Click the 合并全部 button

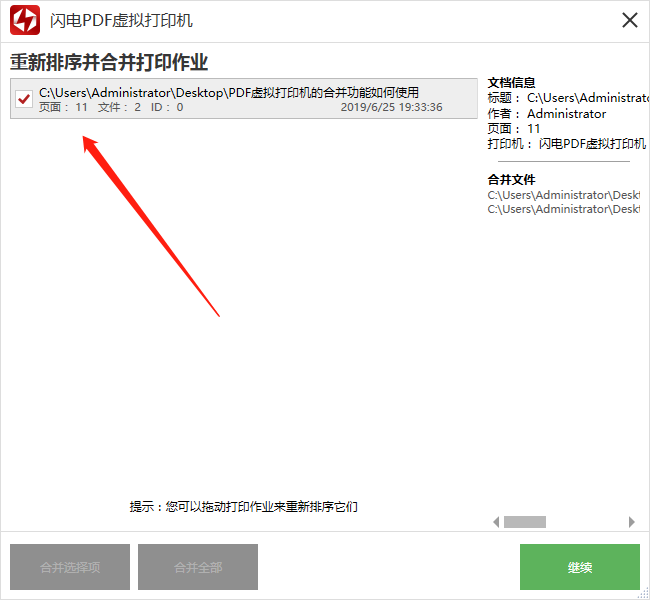[x=198, y=567]
